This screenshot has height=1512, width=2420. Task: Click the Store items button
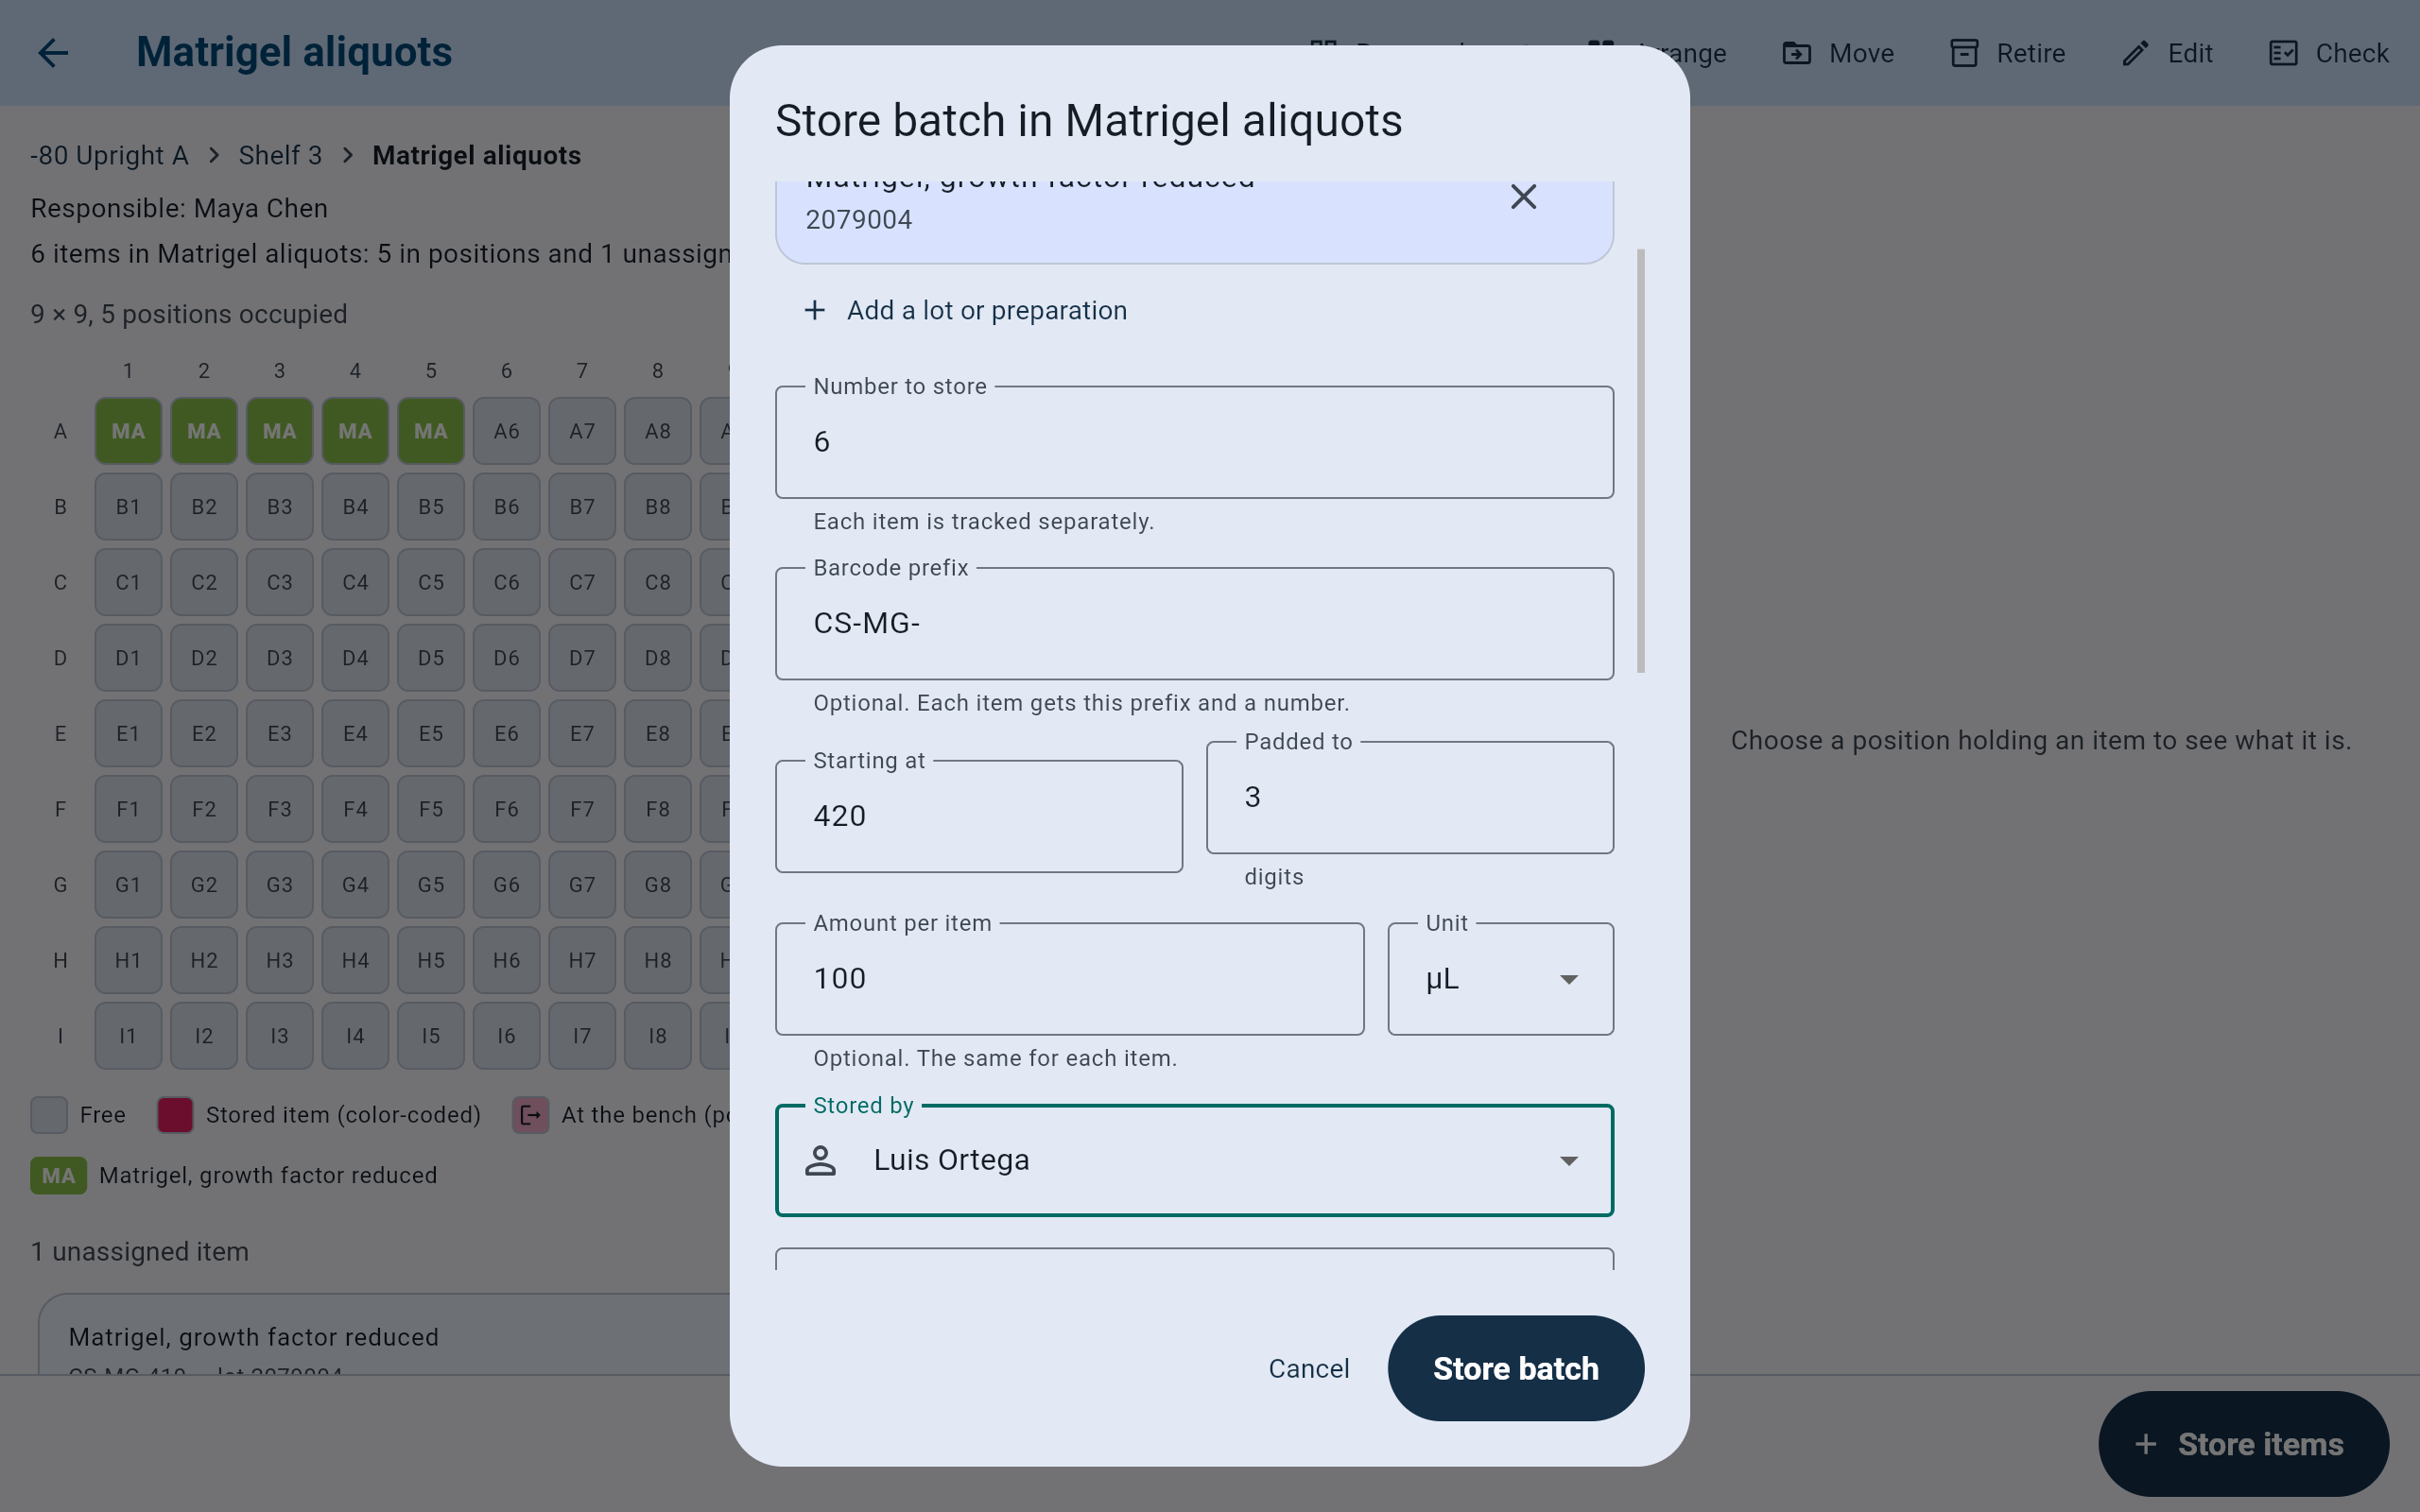2243,1444
